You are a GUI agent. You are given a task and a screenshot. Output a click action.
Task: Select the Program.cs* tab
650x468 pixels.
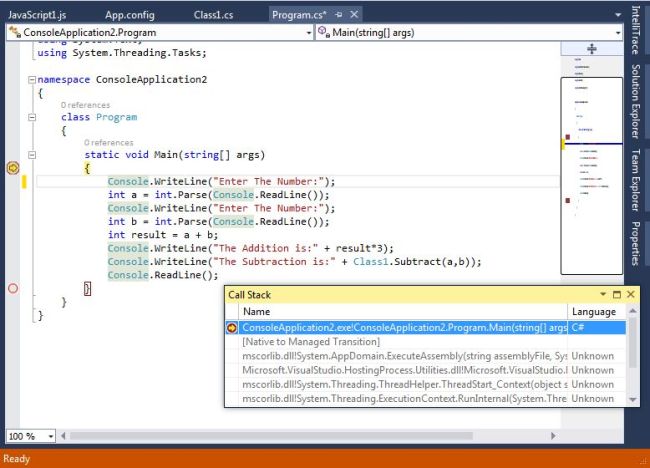(x=299, y=15)
